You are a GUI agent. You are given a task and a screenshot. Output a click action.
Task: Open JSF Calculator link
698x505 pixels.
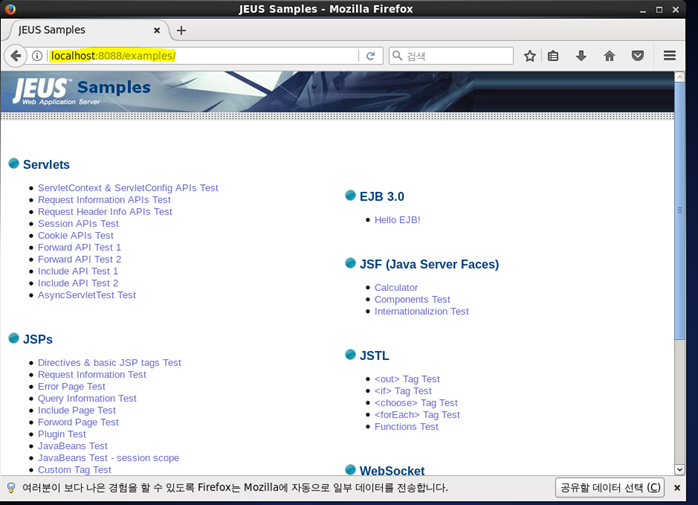[396, 288]
